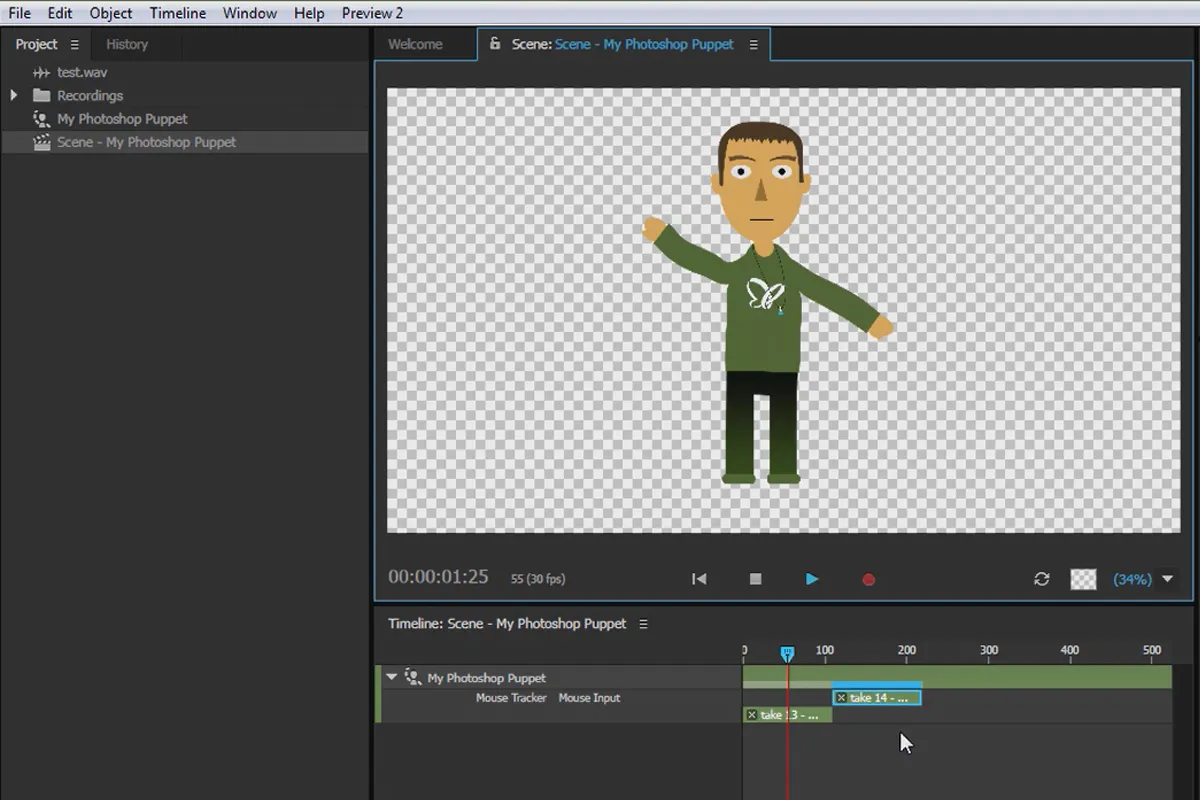Click the Mouse Tracker label
The image size is (1200, 800).
pyautogui.click(x=511, y=698)
